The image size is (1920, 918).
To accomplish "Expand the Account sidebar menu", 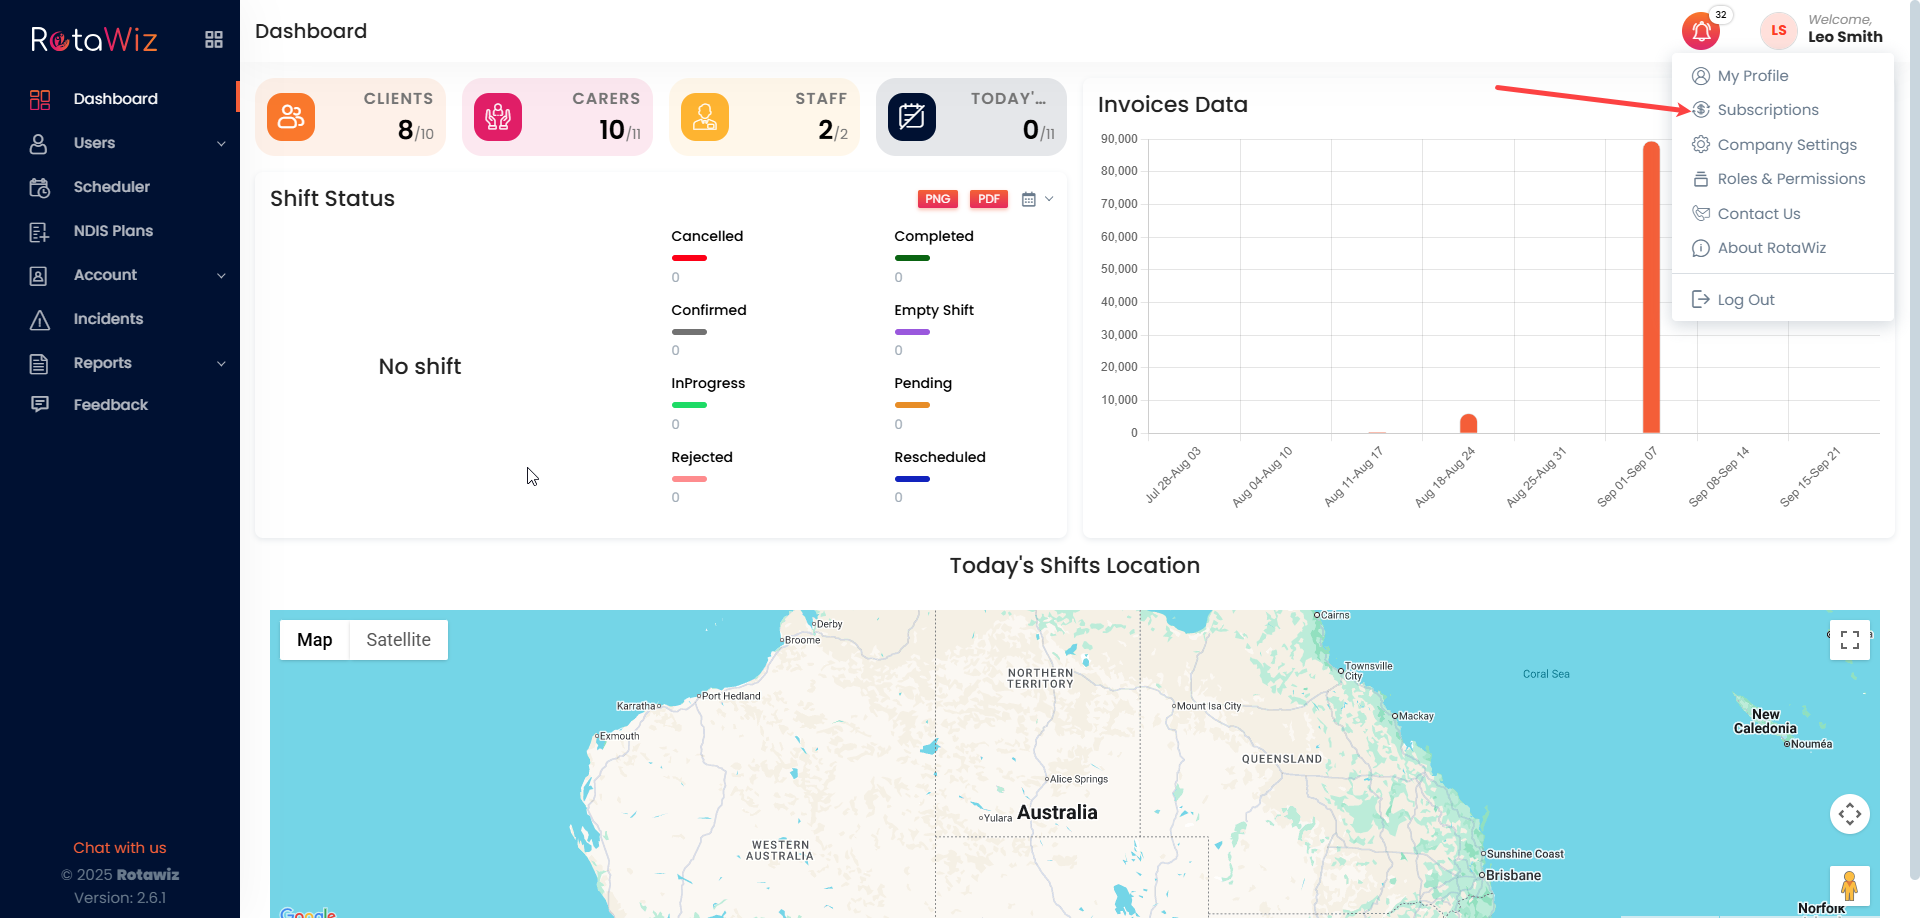I will point(128,275).
